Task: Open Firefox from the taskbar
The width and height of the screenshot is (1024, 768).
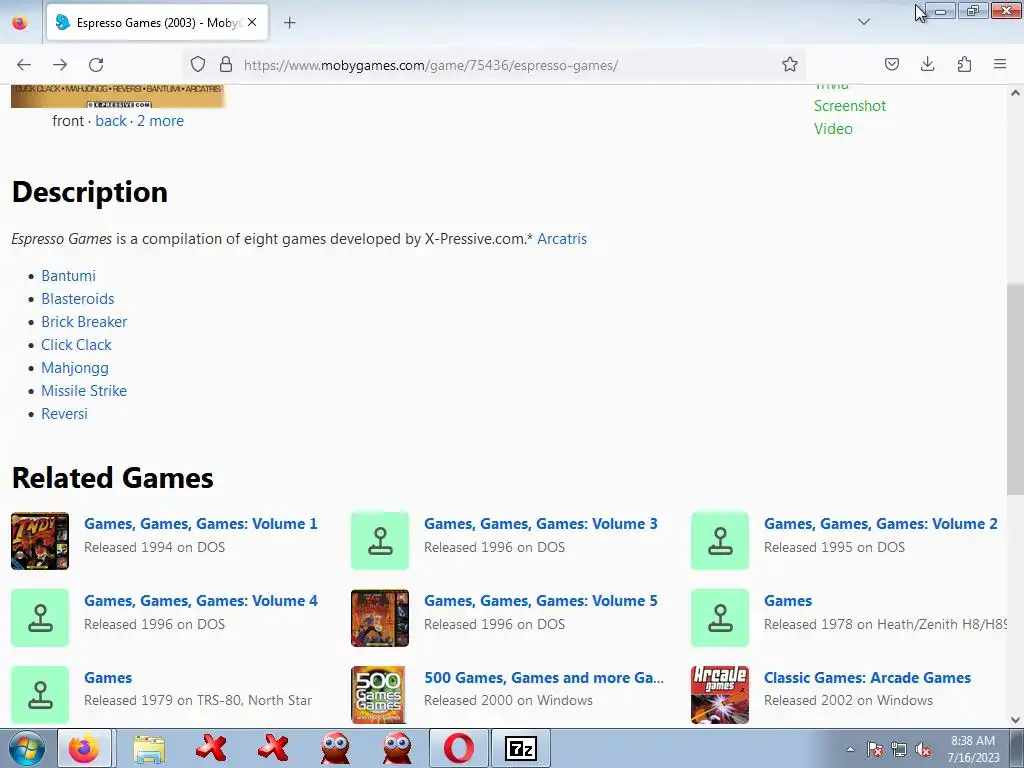Action: tap(84, 748)
